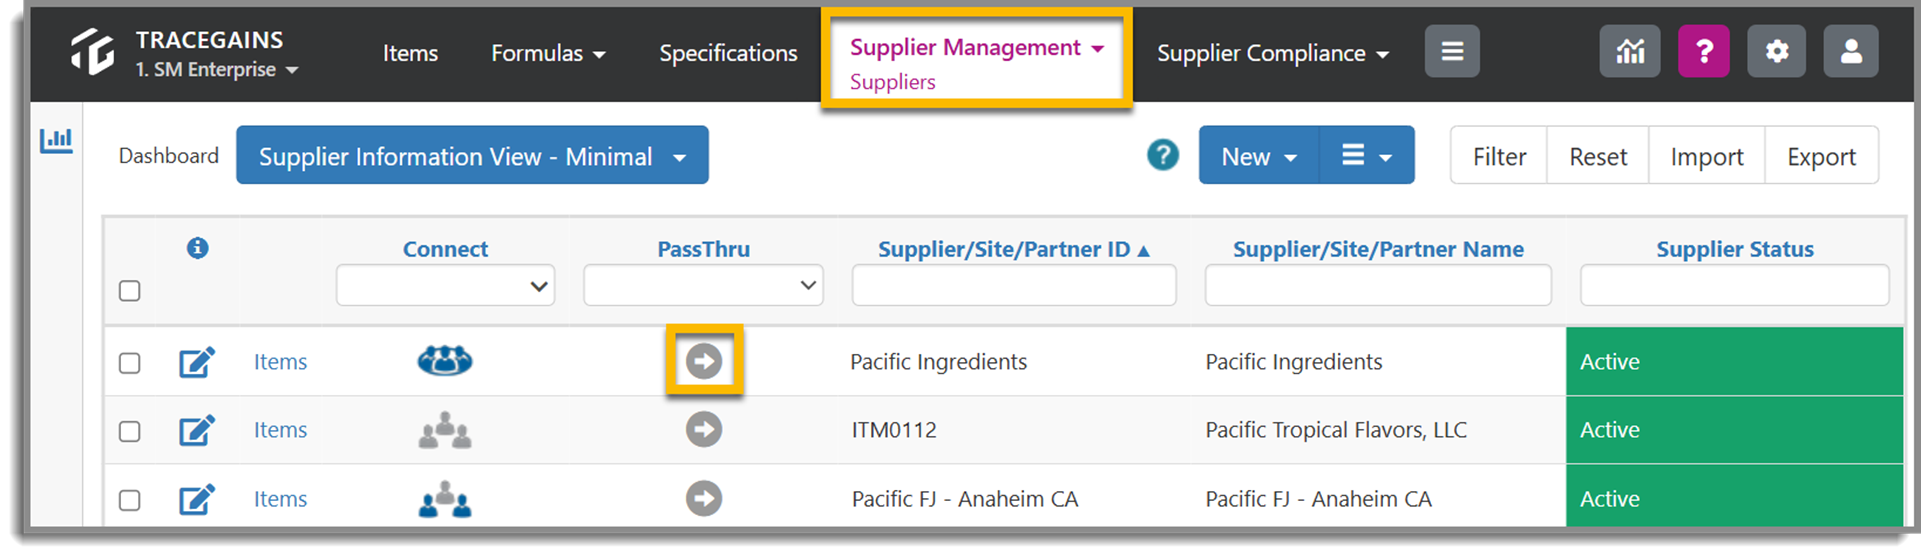Expand the list actions menu beside New
The height and width of the screenshot is (557, 1921).
click(x=1366, y=155)
